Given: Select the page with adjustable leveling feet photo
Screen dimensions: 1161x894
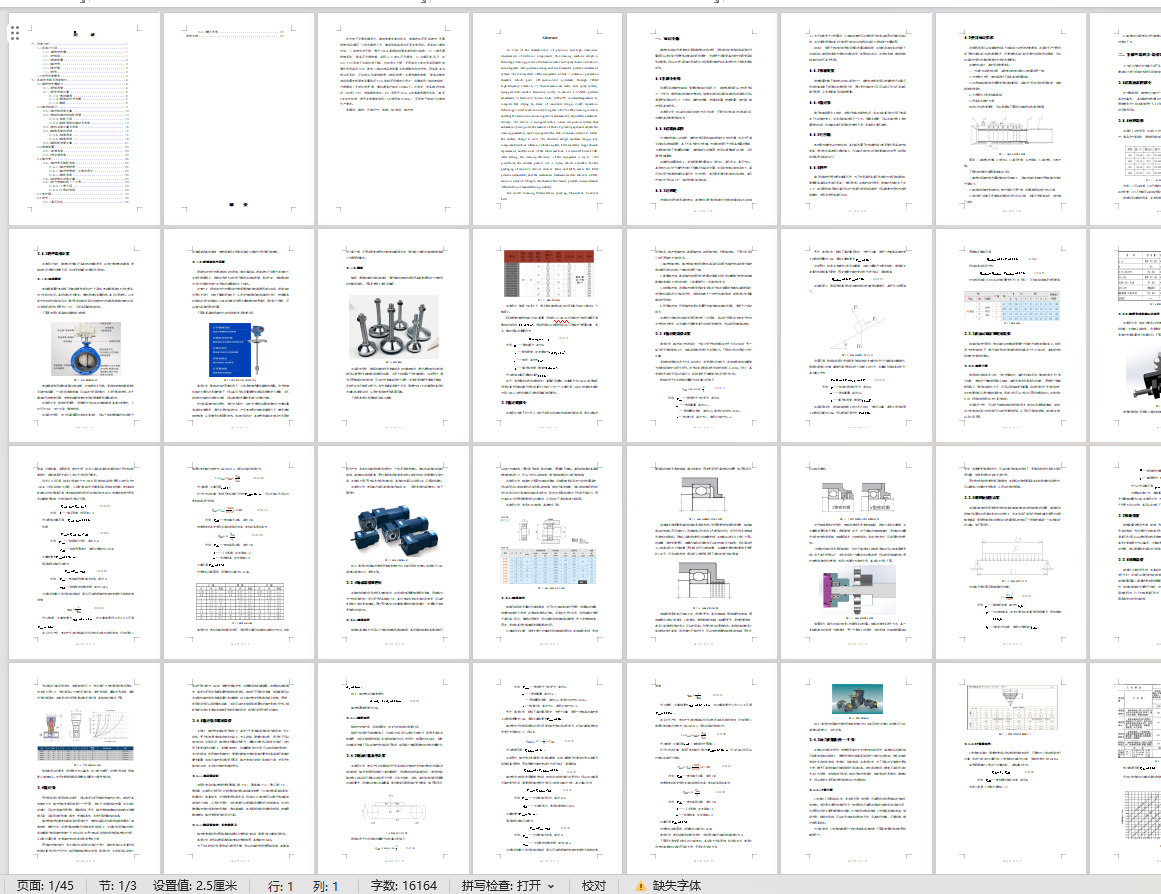Looking at the screenshot, I should pos(393,336).
